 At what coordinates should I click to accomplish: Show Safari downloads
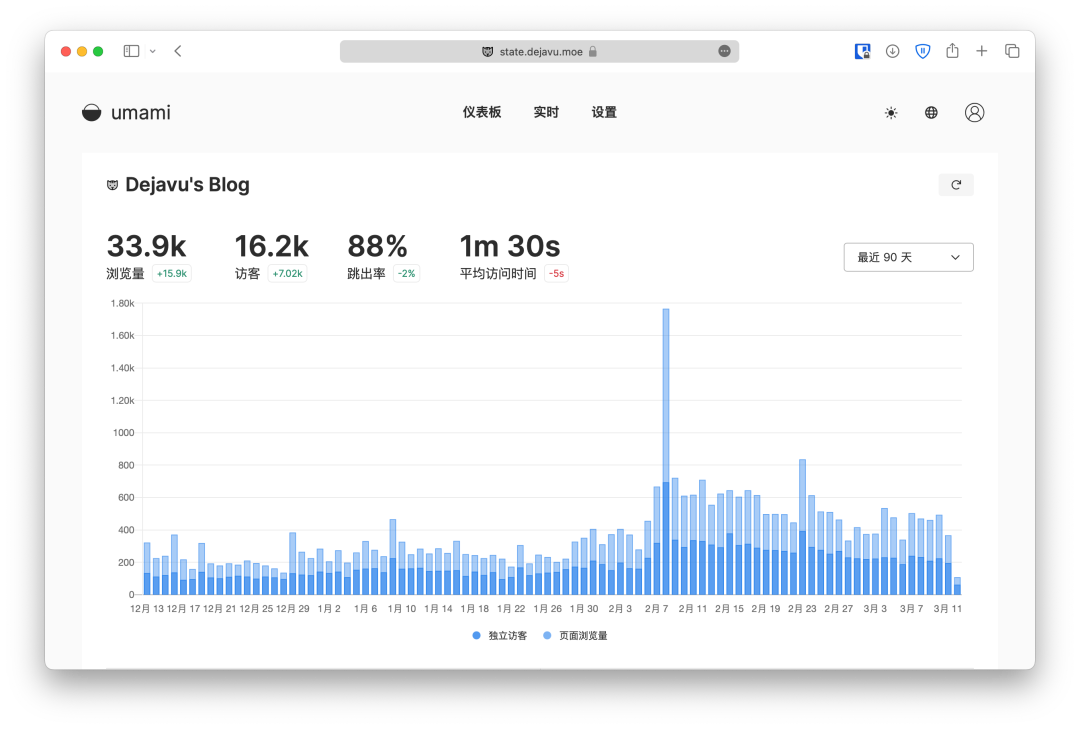[x=892, y=51]
